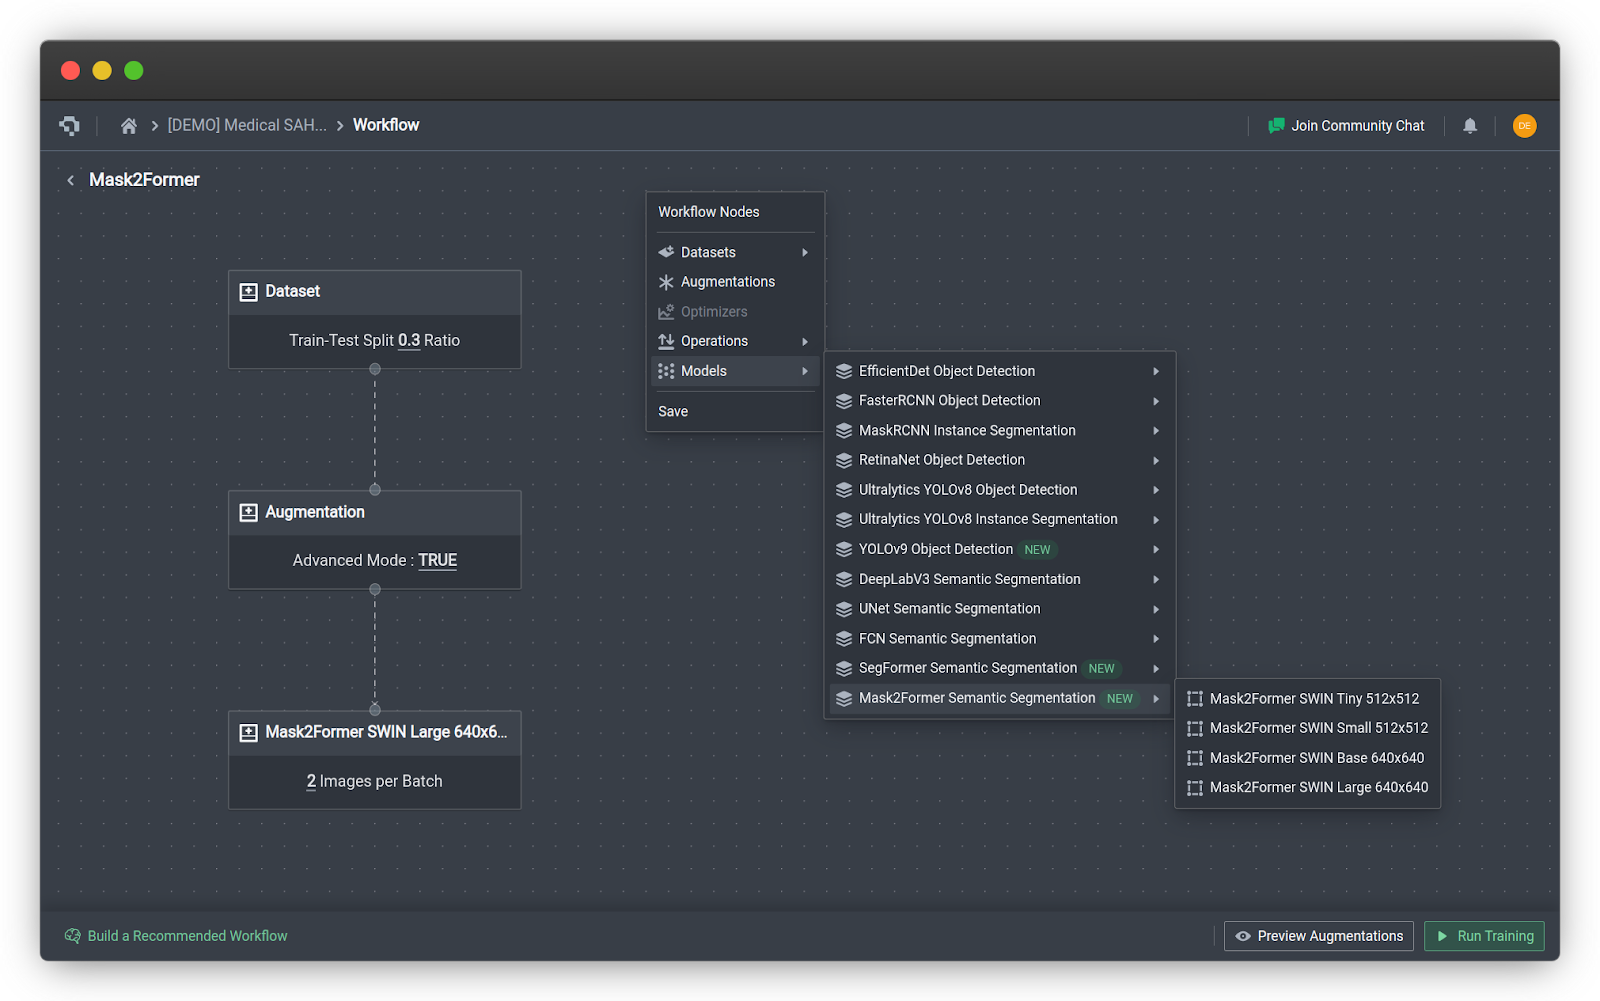Click the Dataset node expand icon
Screen dimensions: 1600x1001
click(248, 292)
